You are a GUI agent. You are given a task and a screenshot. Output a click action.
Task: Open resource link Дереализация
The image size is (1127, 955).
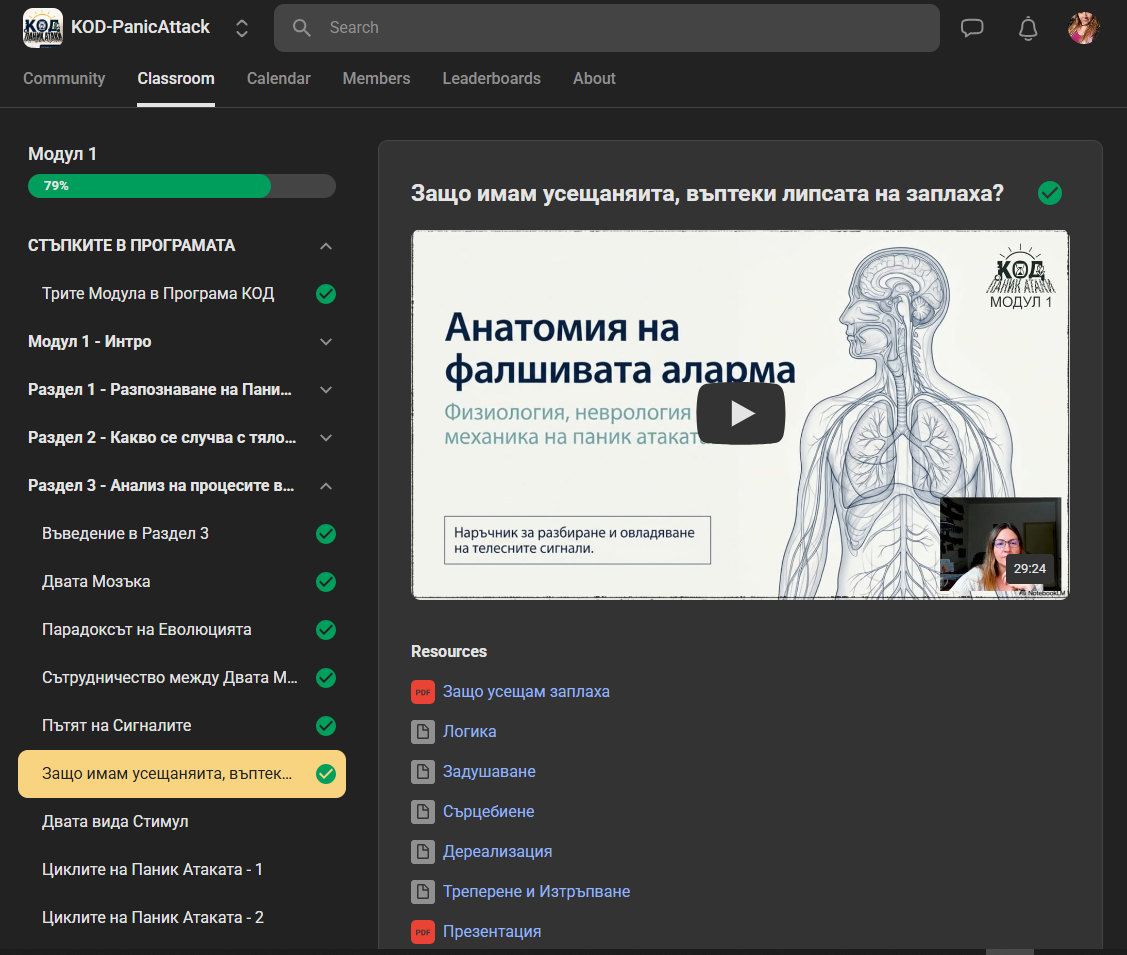(x=497, y=852)
